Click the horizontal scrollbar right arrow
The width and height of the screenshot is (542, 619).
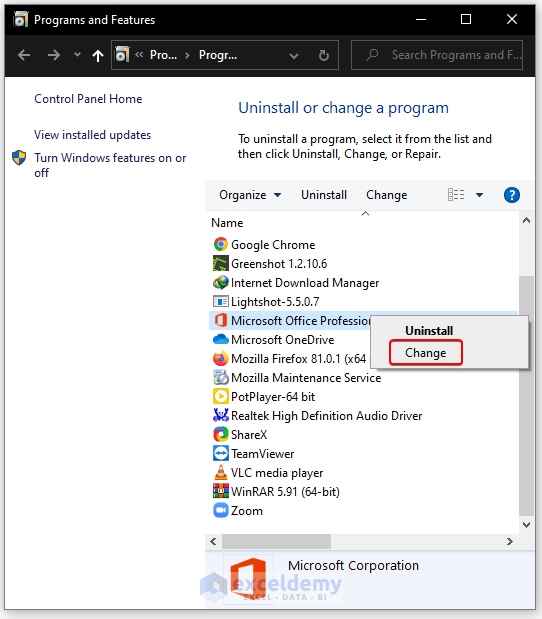[x=510, y=541]
